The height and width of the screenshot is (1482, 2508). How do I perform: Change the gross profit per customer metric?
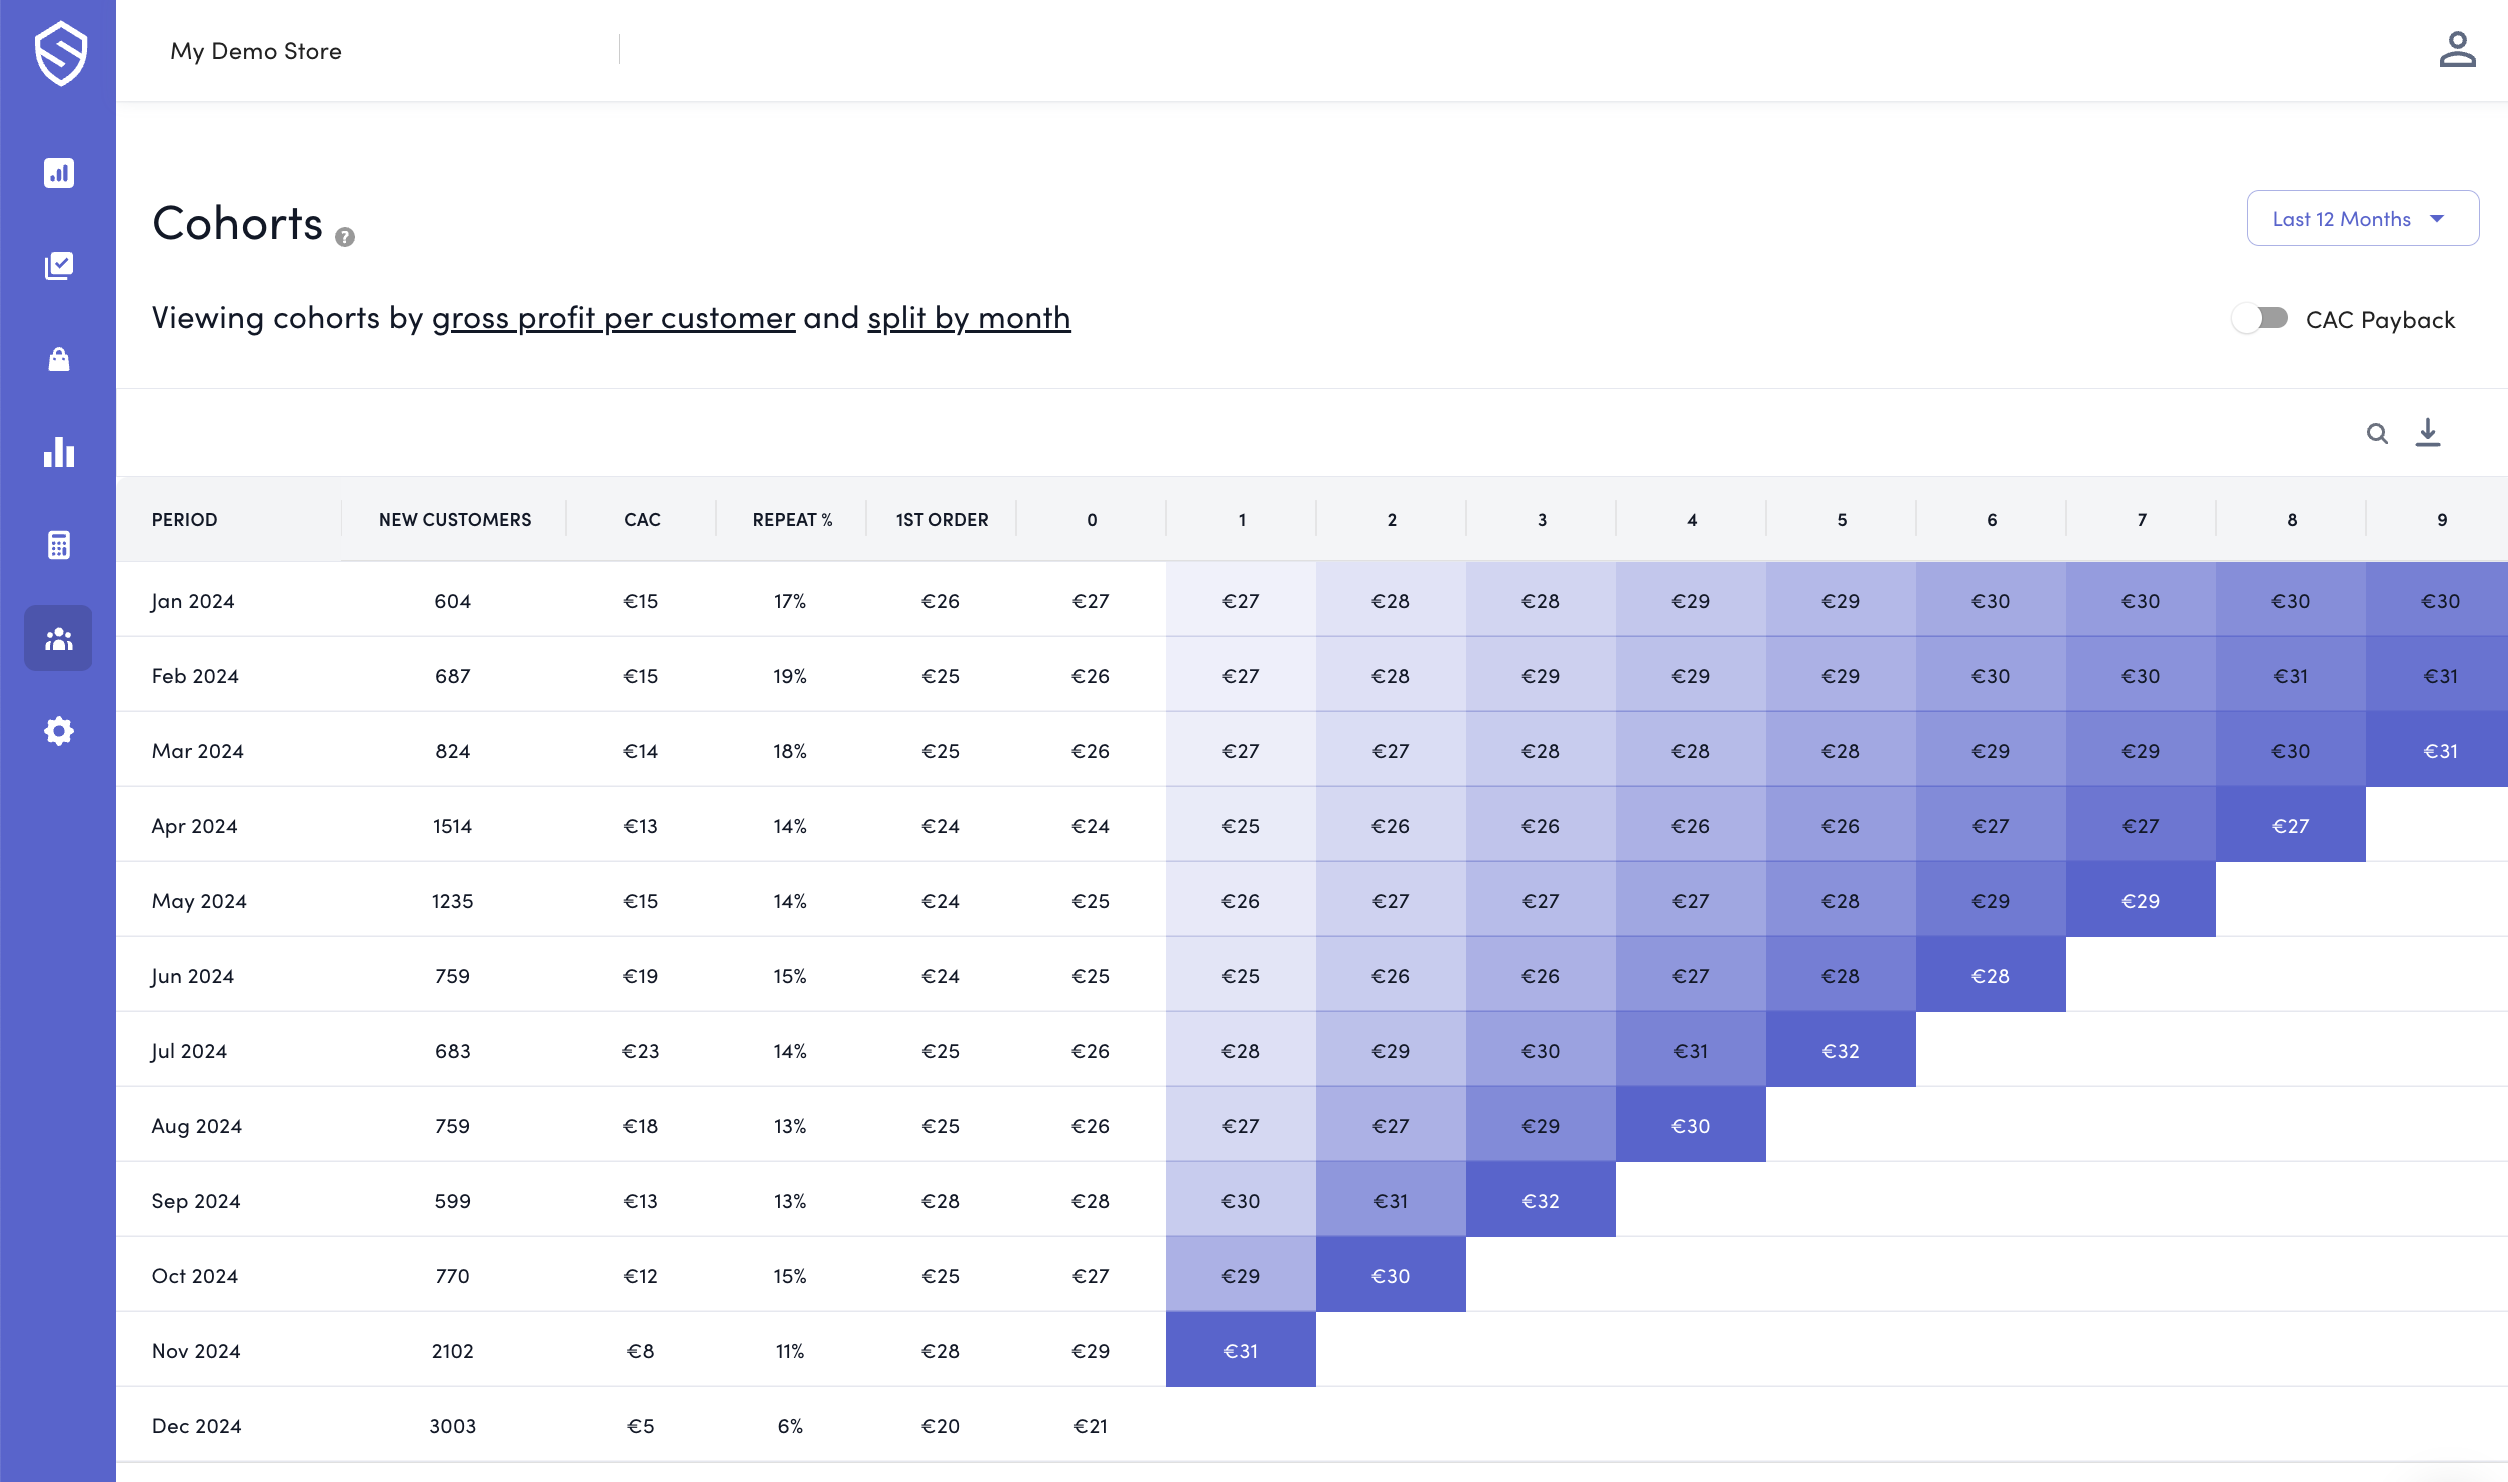(x=613, y=318)
